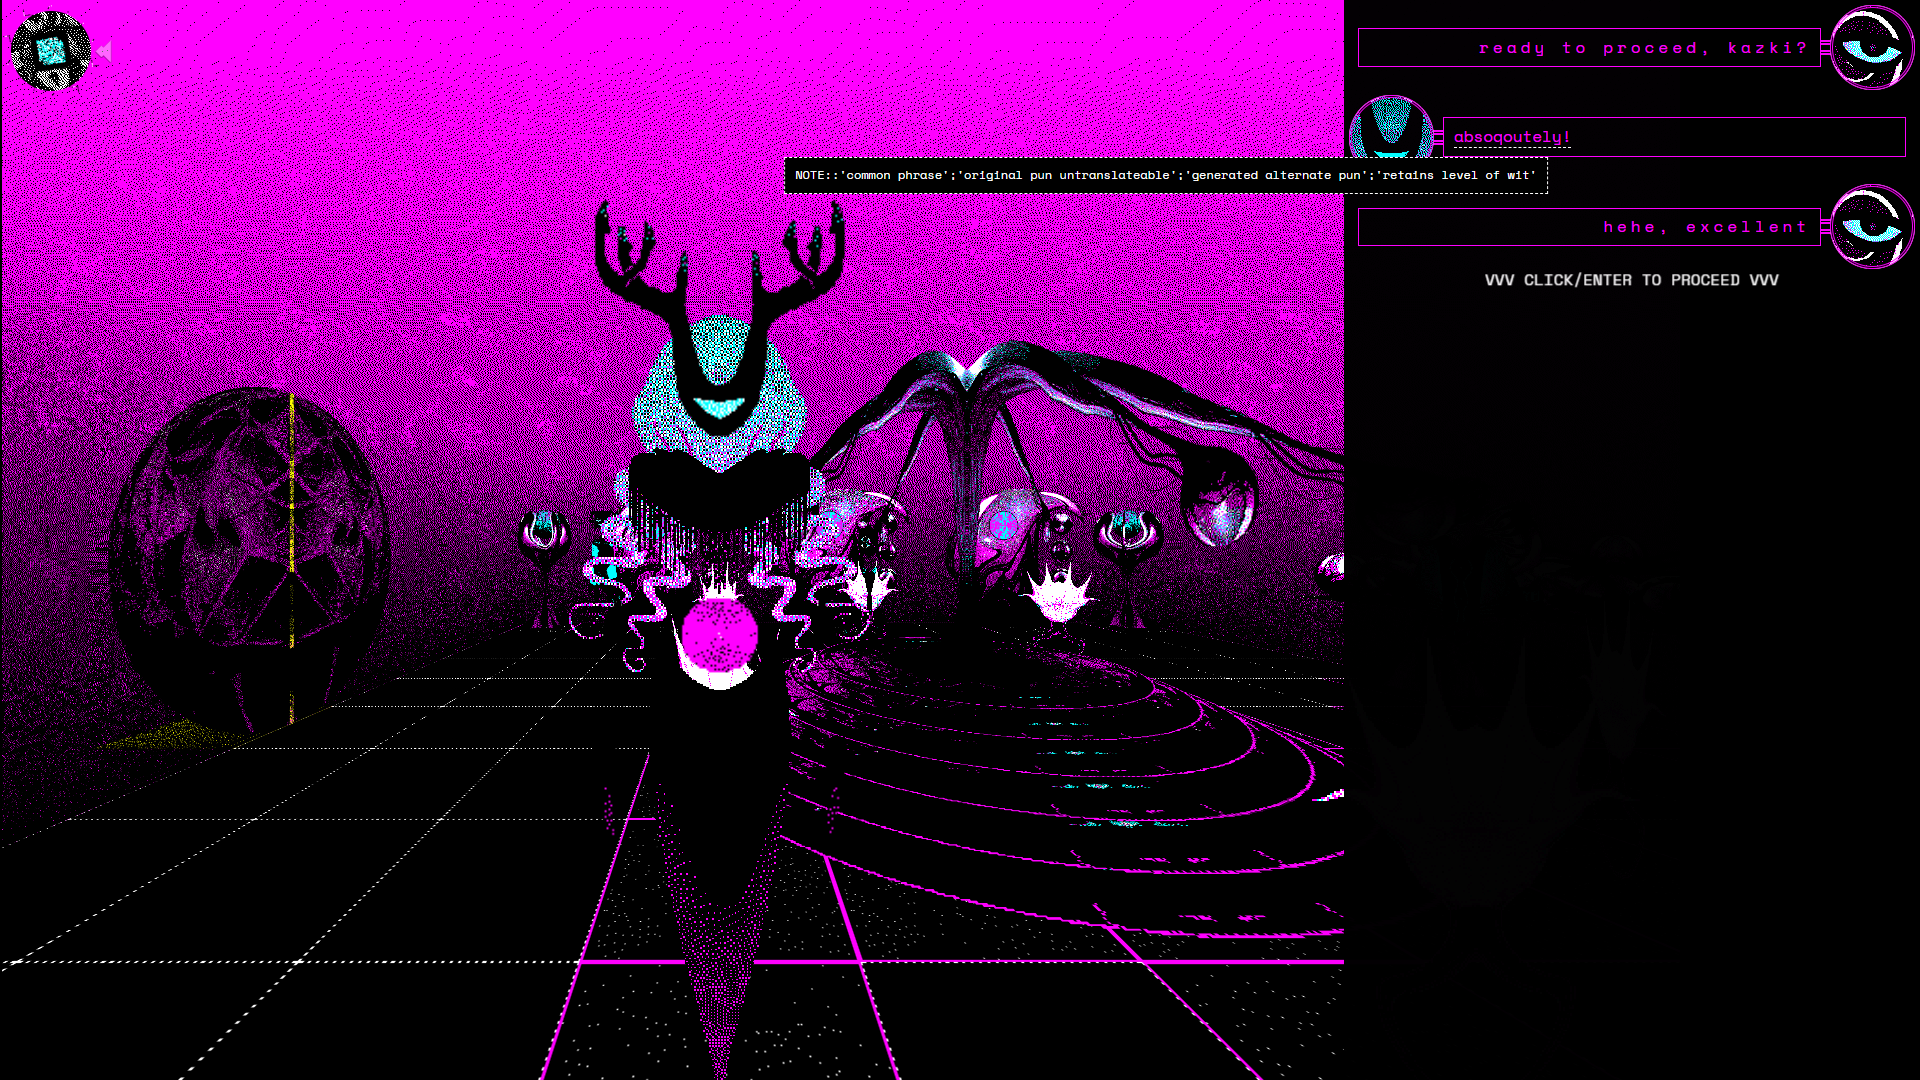Click the 'ready to proceed, kazki?' dialogue box
1920x1080 pixels.
click(1588, 48)
